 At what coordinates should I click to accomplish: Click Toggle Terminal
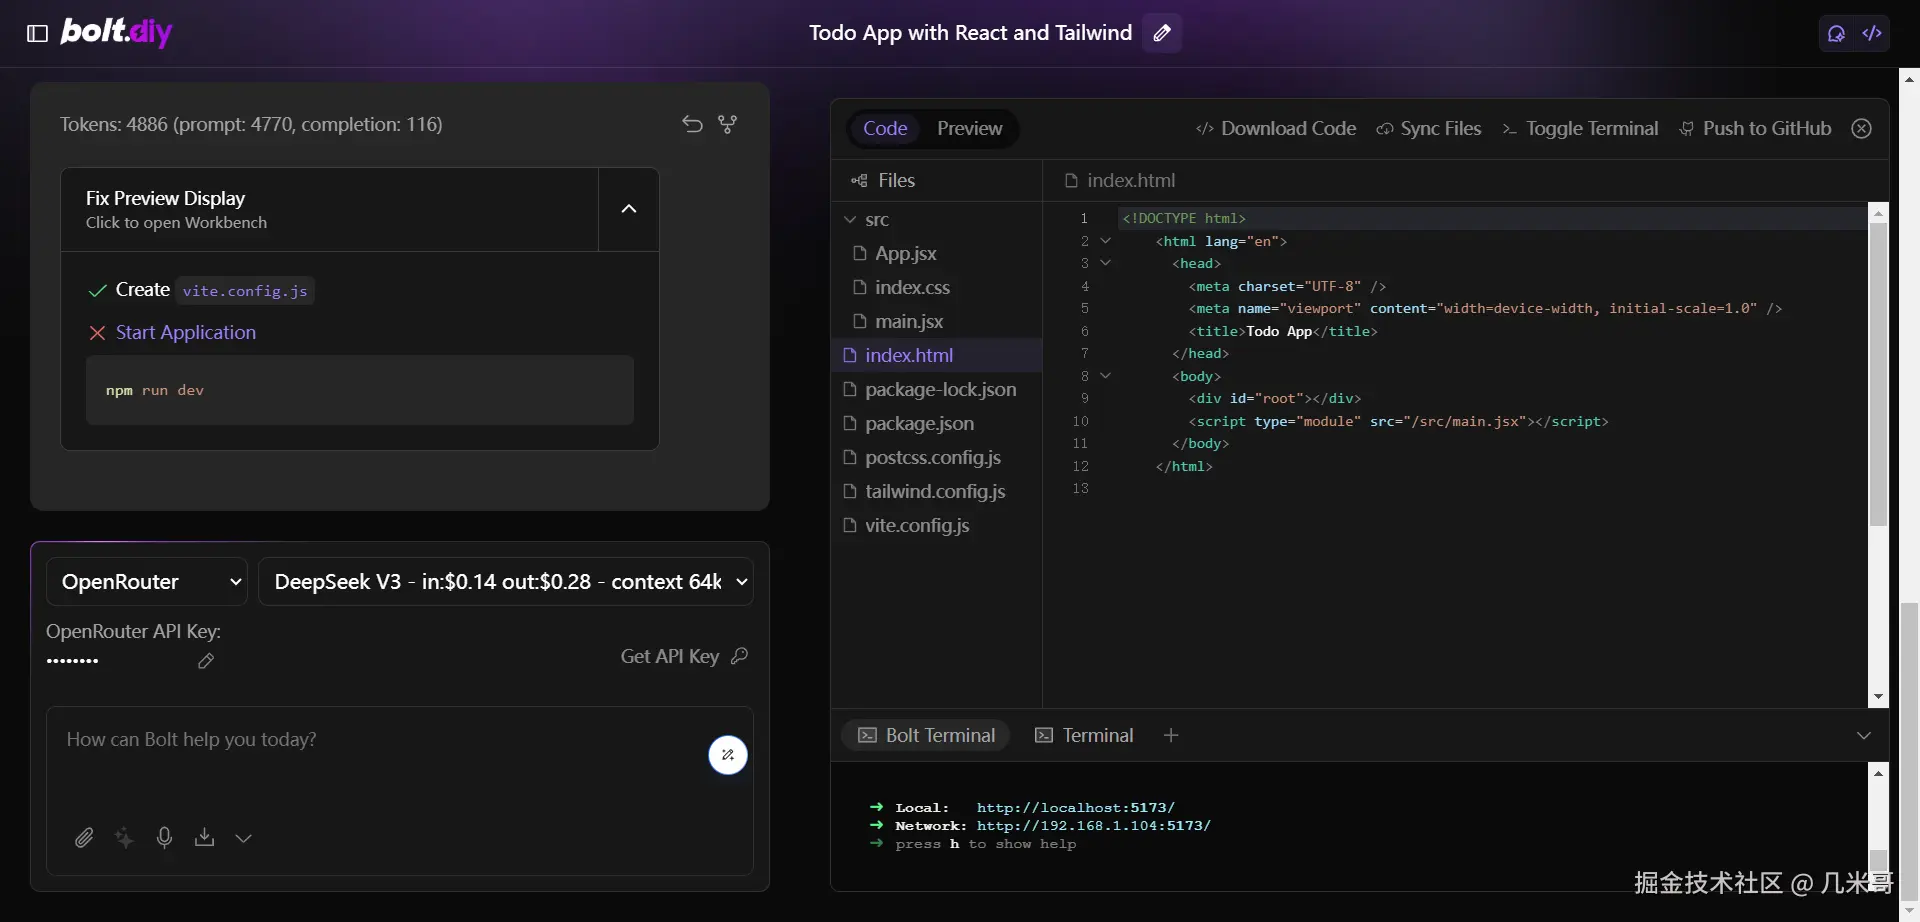(x=1580, y=129)
